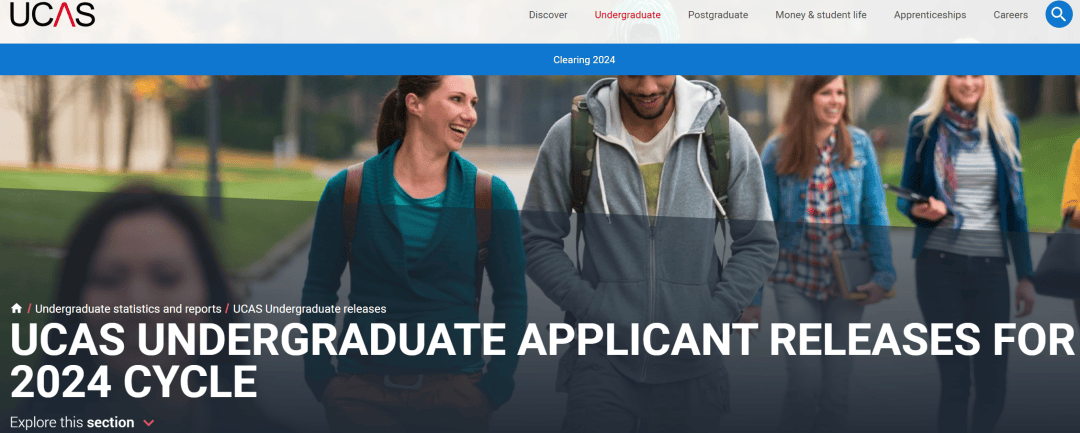Go home via the breadcrumb house icon
Image resolution: width=1080 pixels, height=433 pixels.
tap(17, 309)
